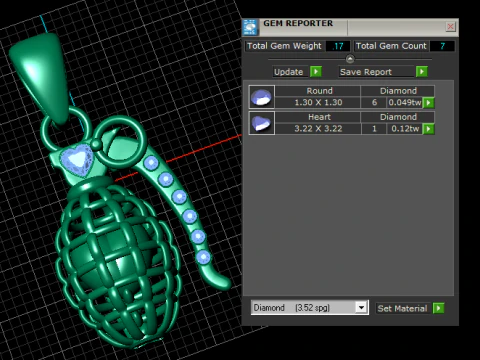Click the Round row quantity 6

(x=374, y=102)
